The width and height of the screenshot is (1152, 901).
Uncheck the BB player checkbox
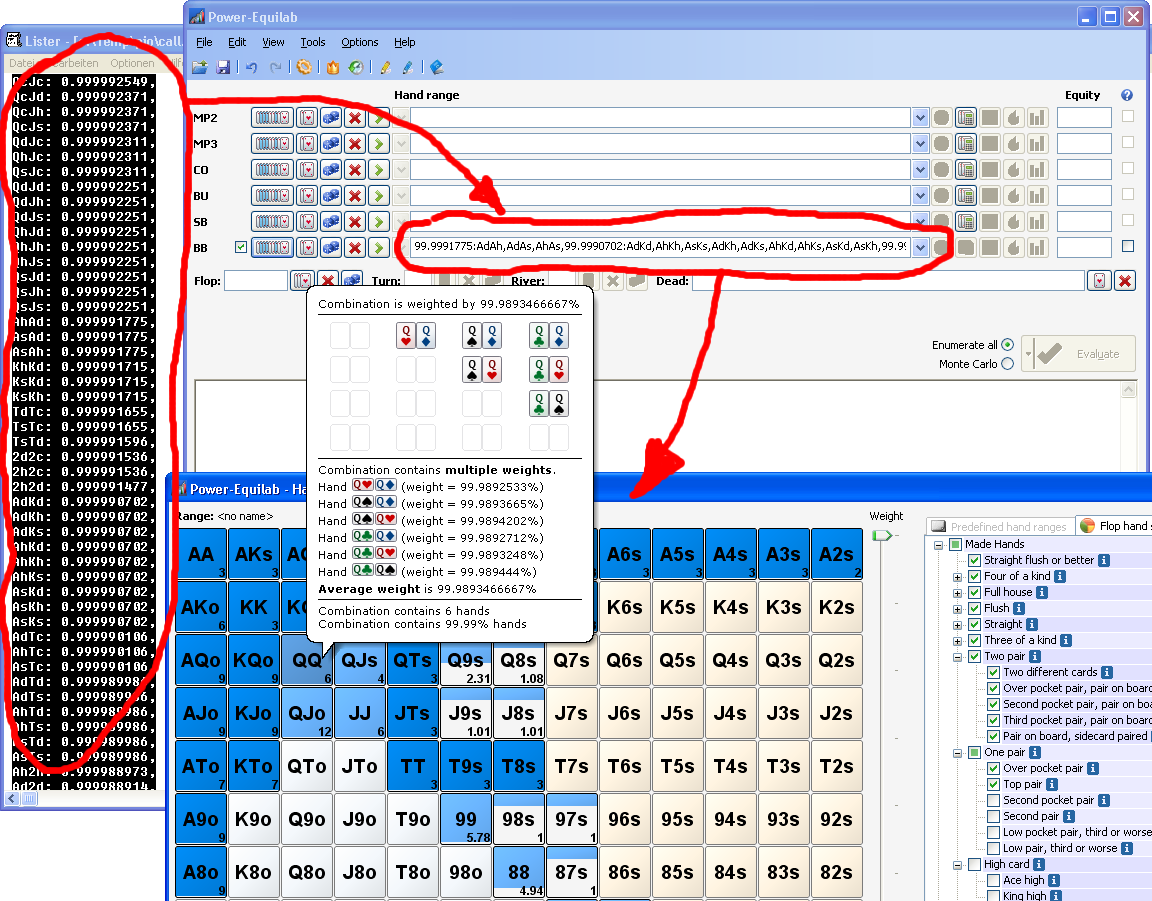click(240, 247)
